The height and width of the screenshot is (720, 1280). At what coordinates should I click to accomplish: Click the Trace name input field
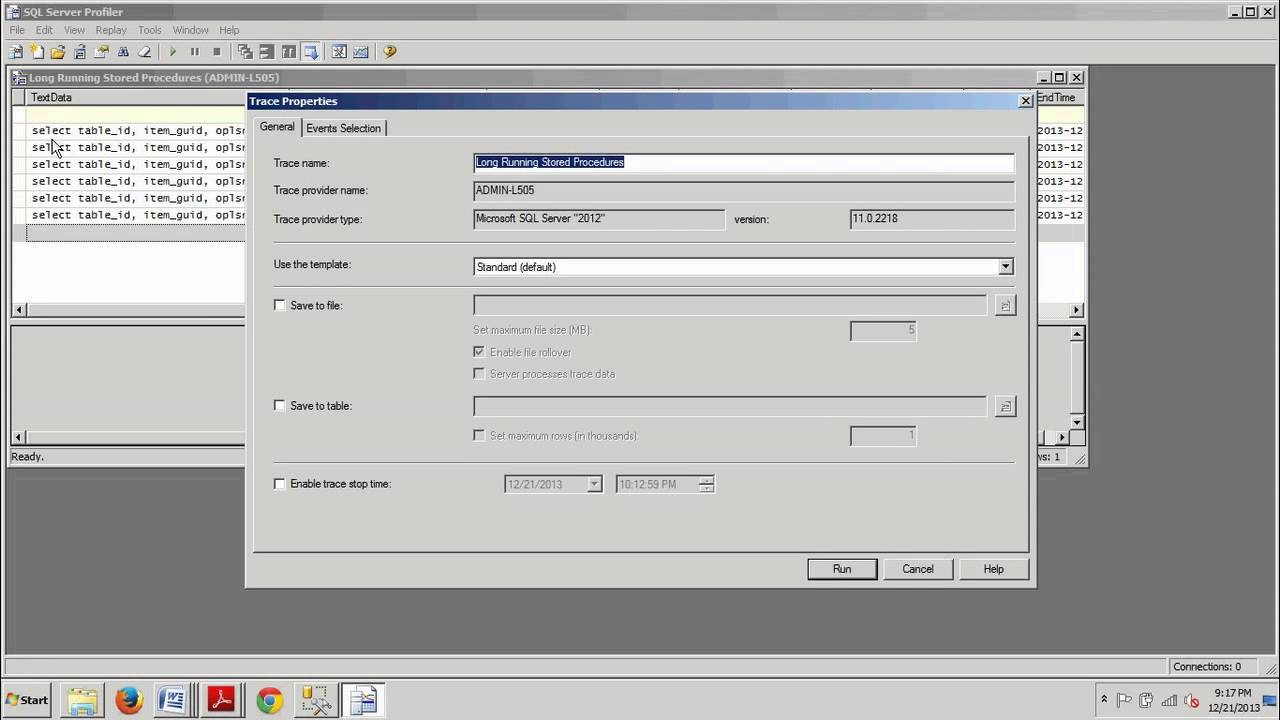(744, 162)
